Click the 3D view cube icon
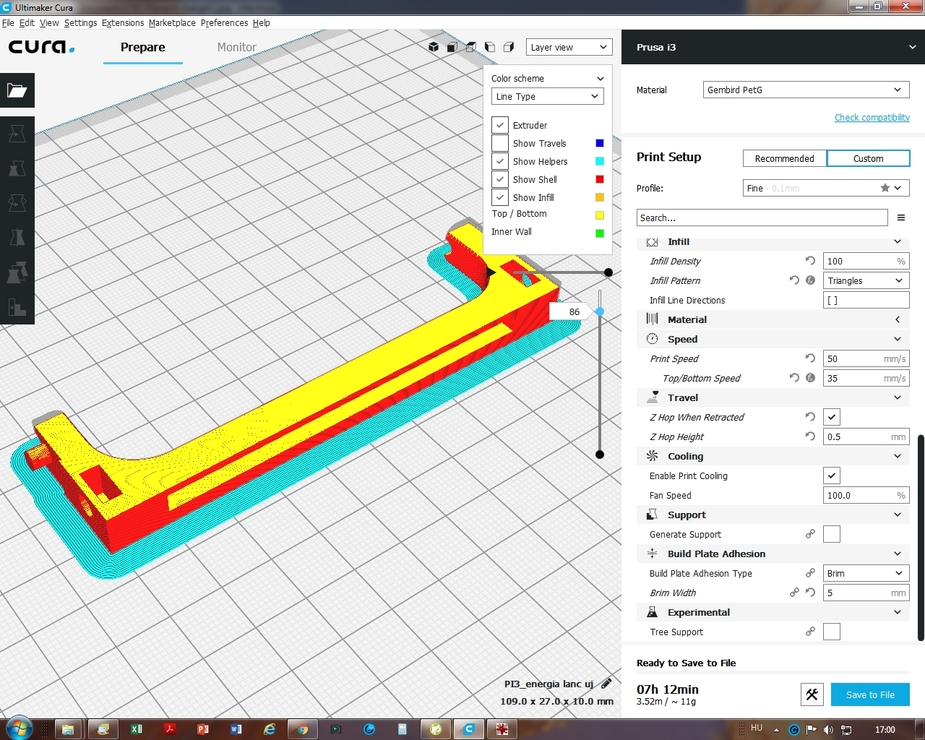The image size is (925, 740). (433, 47)
